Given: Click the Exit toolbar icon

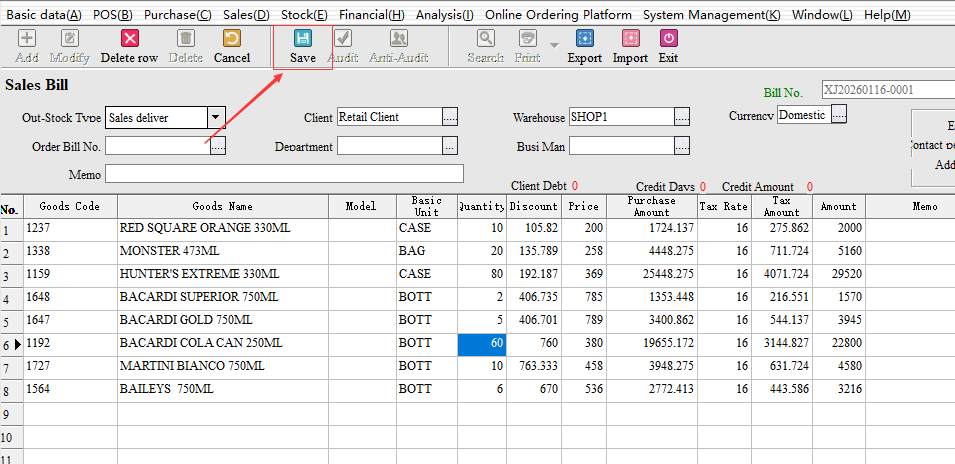Looking at the screenshot, I should 668,39.
